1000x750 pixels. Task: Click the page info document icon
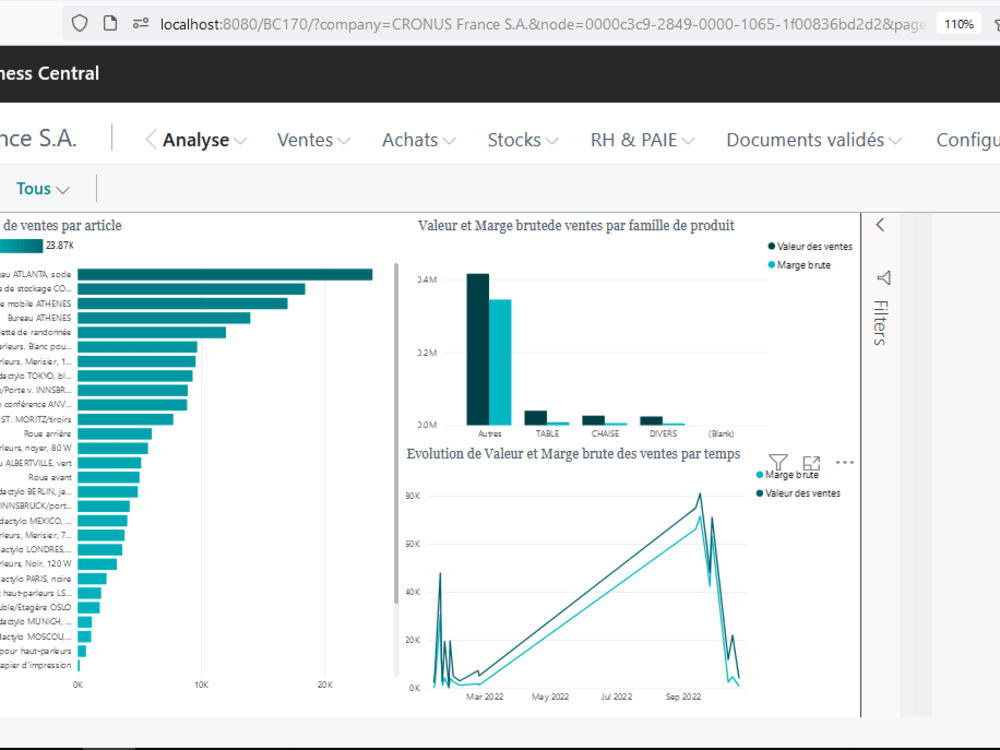(110, 24)
